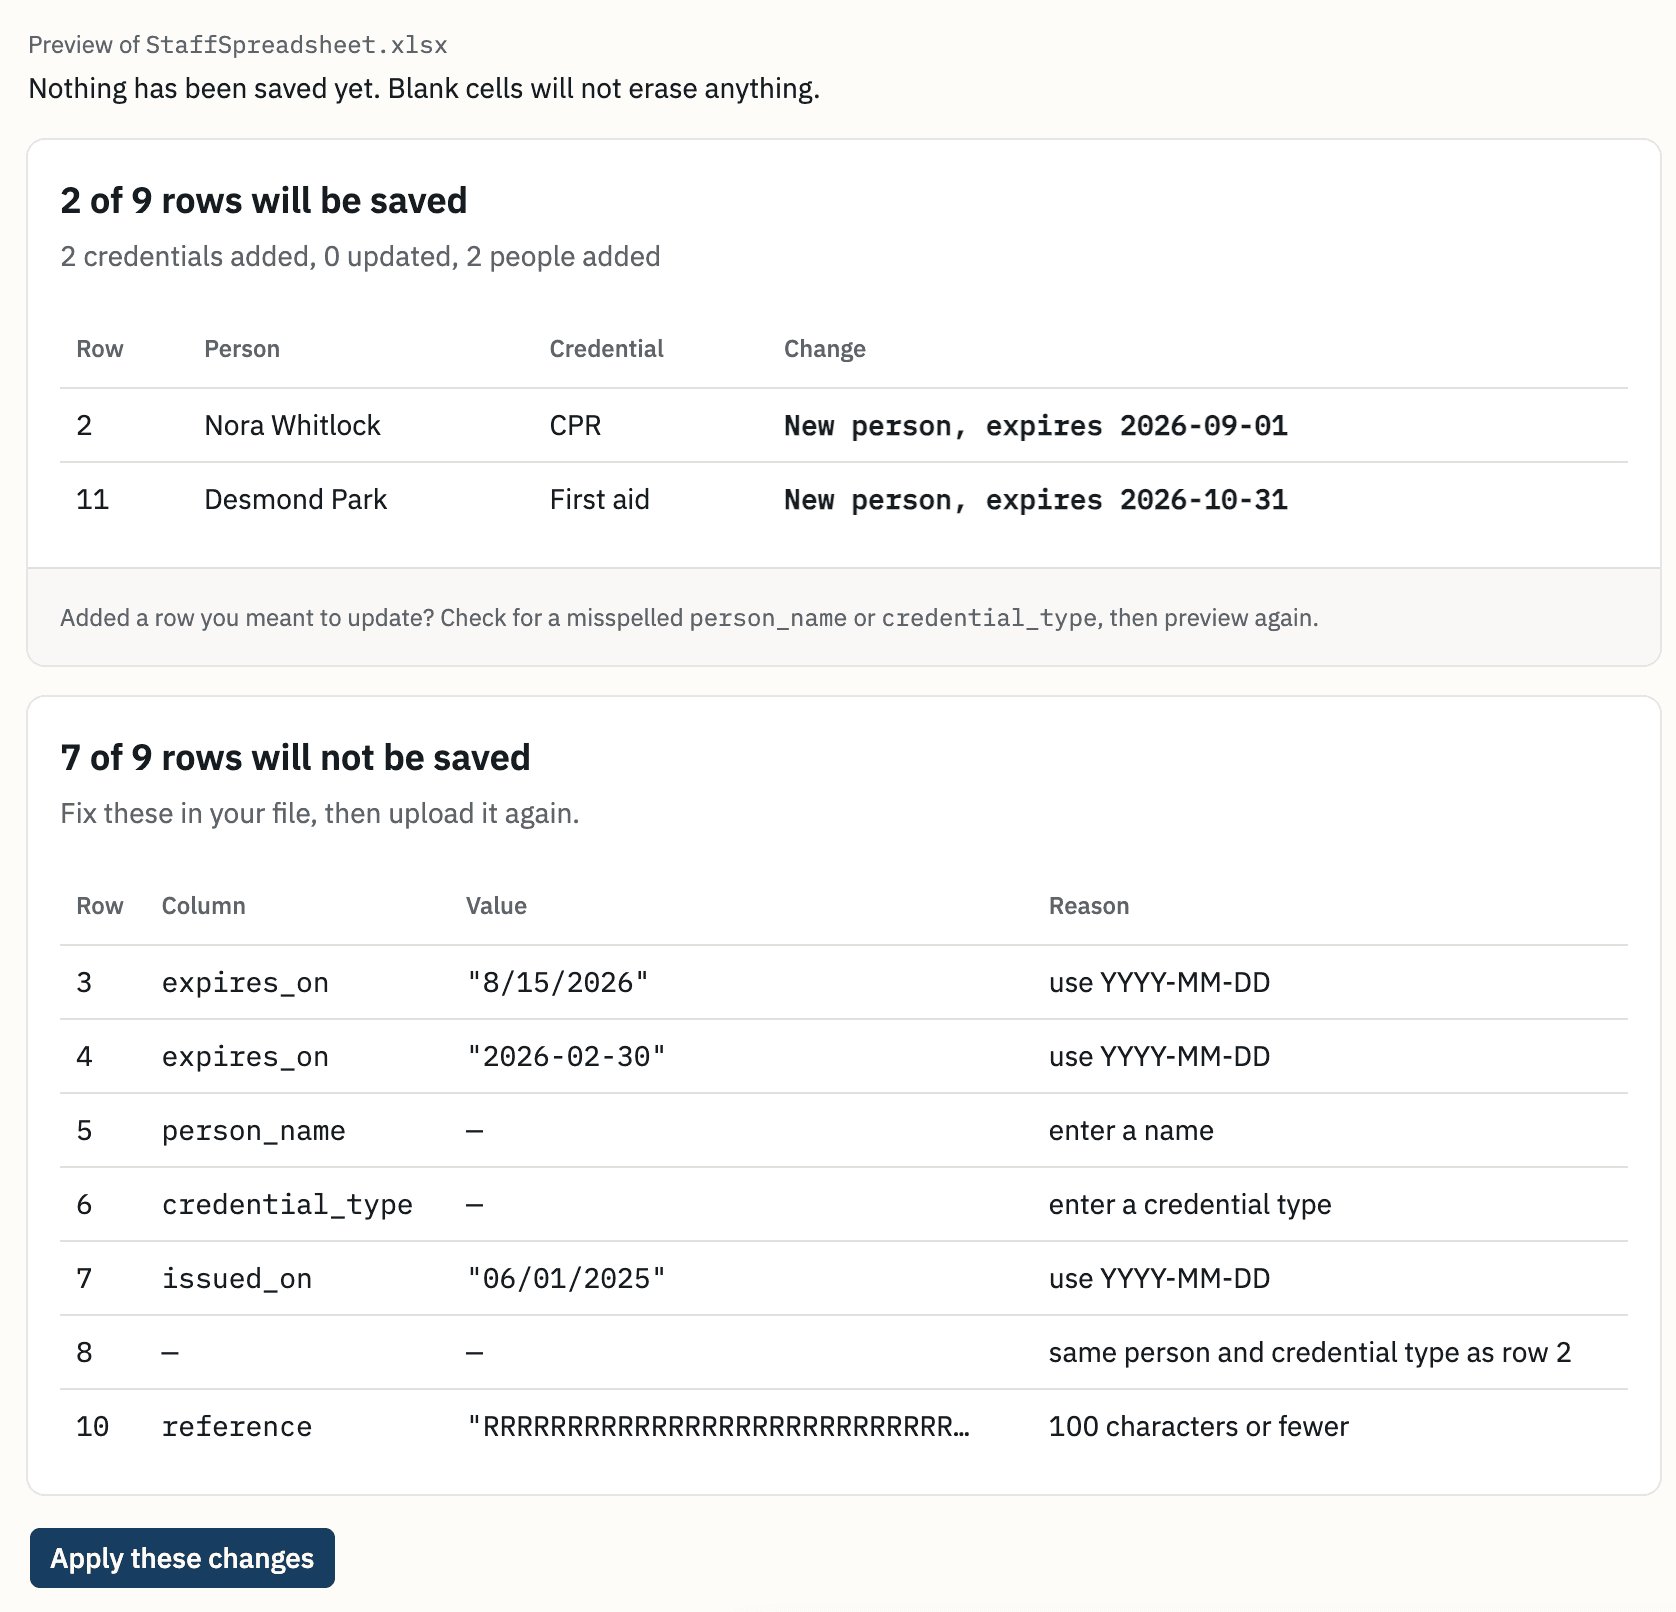The height and width of the screenshot is (1612, 1676).
Task: Click the StaffSpreadsheet.xlsx file name
Action: point(296,45)
